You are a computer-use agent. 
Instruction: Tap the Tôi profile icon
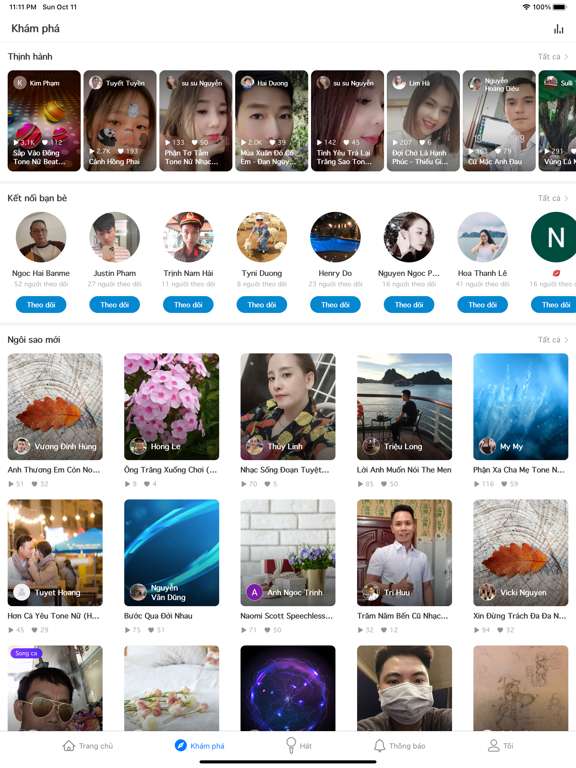pos(493,745)
